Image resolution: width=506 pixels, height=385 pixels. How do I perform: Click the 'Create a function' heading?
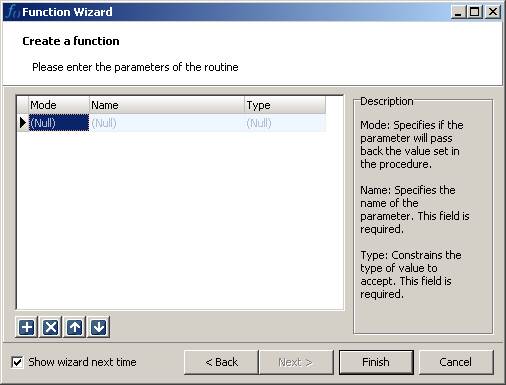coord(71,41)
